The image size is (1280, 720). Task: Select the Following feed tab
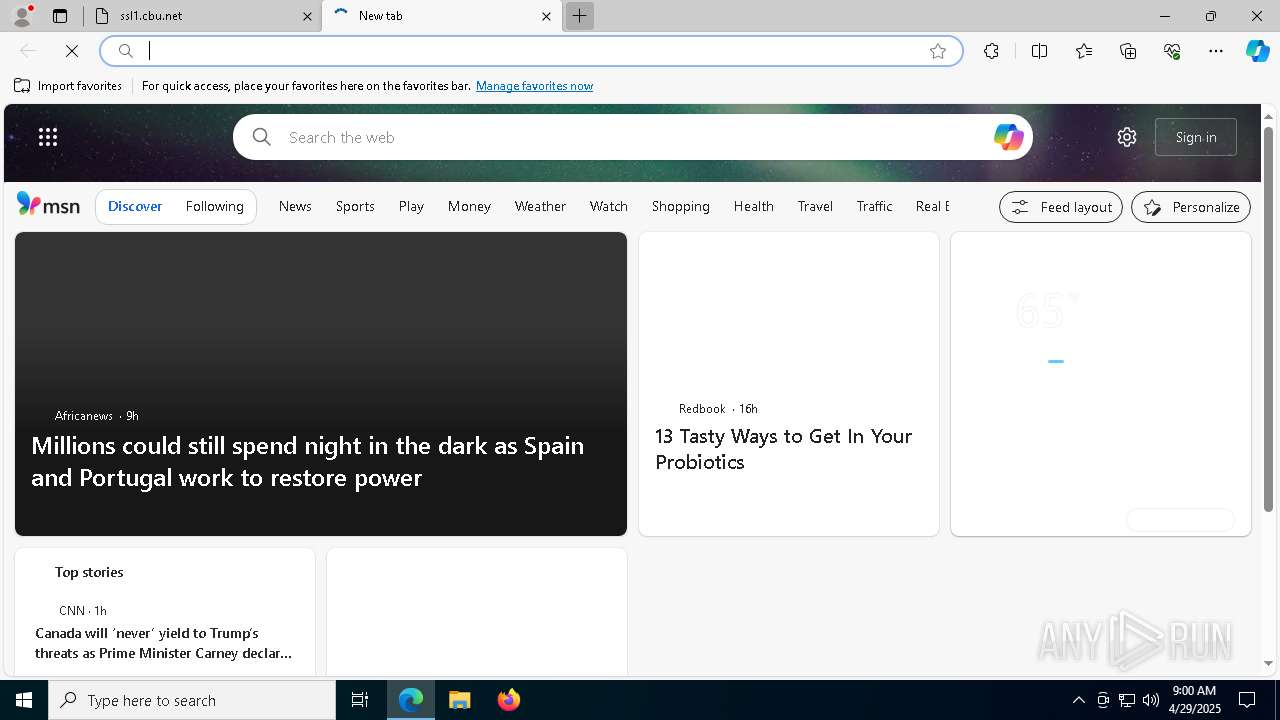[215, 206]
